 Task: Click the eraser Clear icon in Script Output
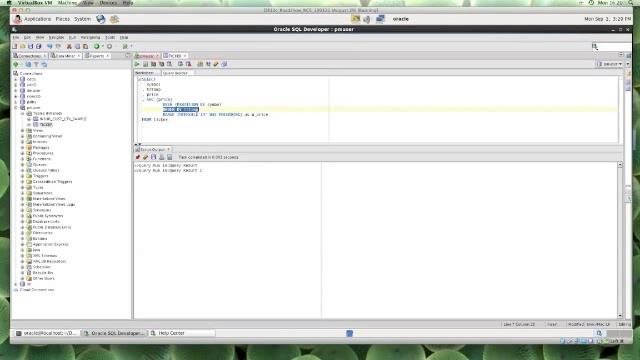[x=146, y=157]
